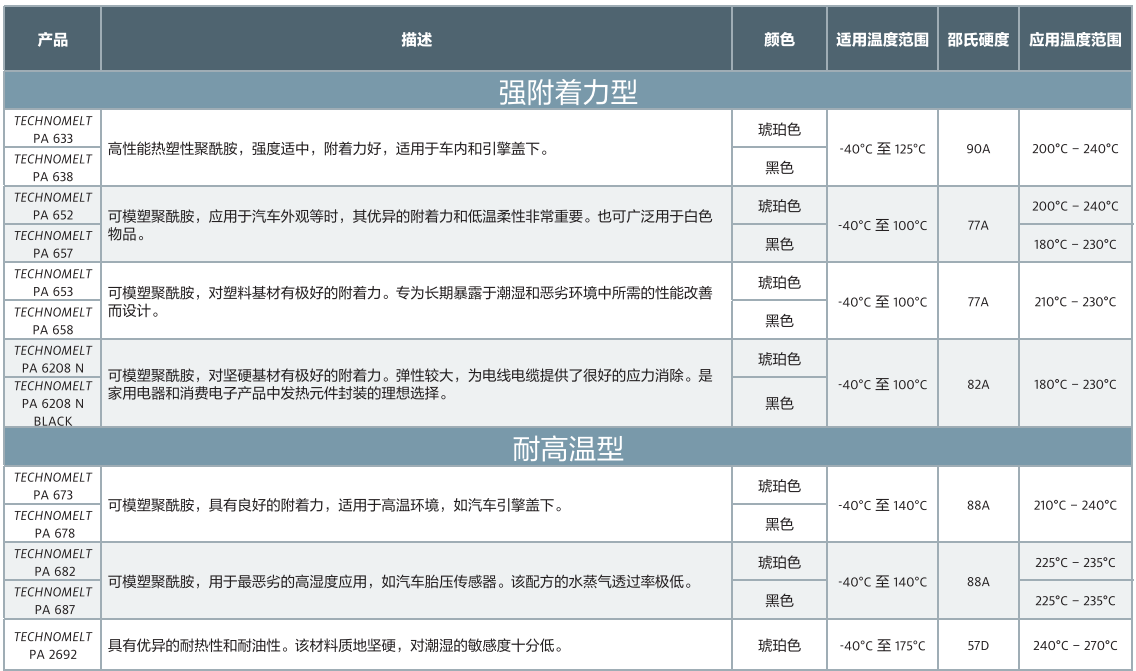Click 琥珀色 color cell for PA 682
The image size is (1136, 671).
point(780,562)
